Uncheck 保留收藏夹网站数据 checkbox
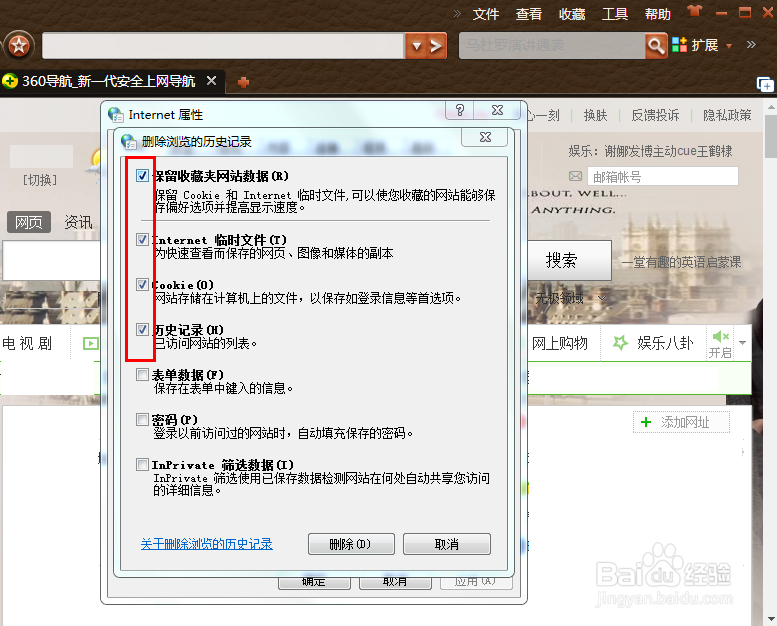Screen dimensions: 777x626 [x=142, y=175]
